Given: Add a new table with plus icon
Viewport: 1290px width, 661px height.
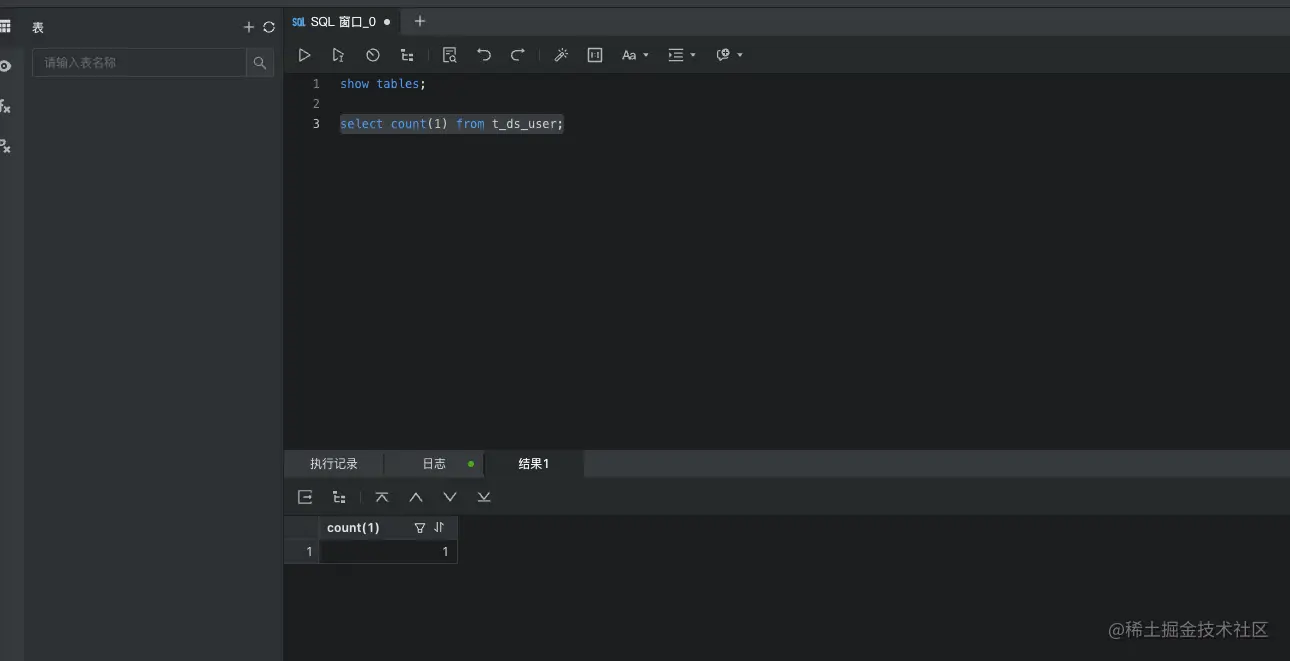Looking at the screenshot, I should click(249, 28).
